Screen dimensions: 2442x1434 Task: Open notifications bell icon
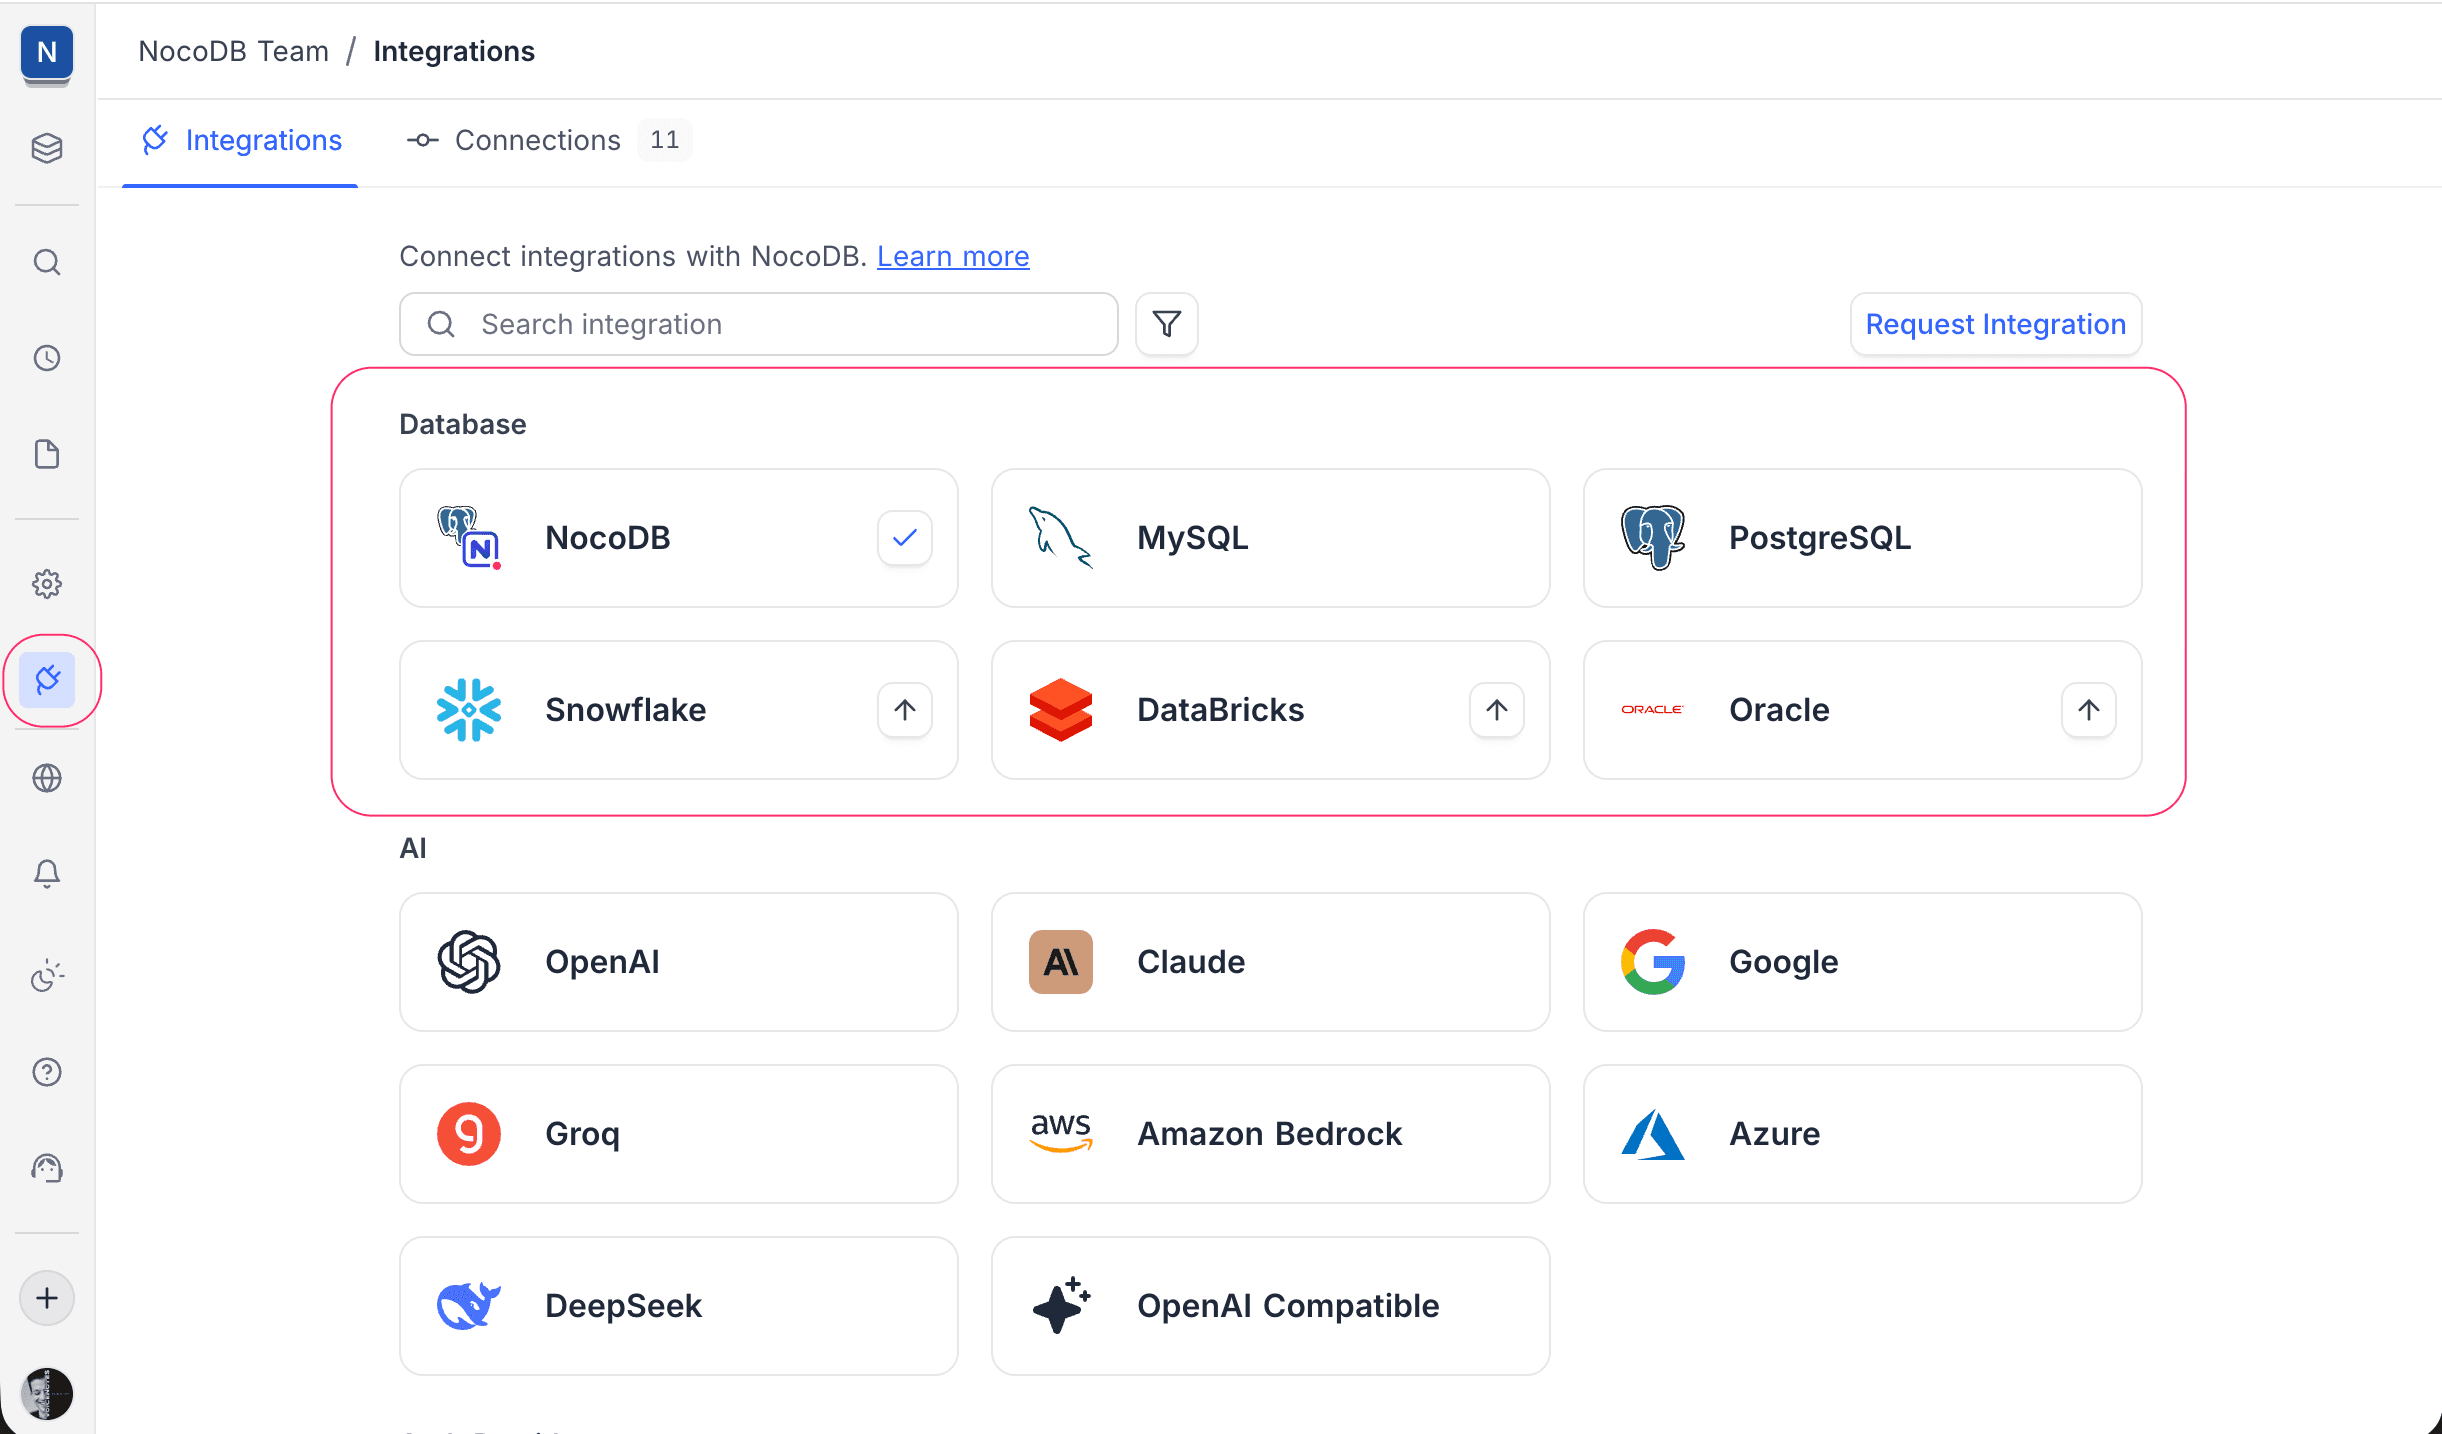point(47,873)
